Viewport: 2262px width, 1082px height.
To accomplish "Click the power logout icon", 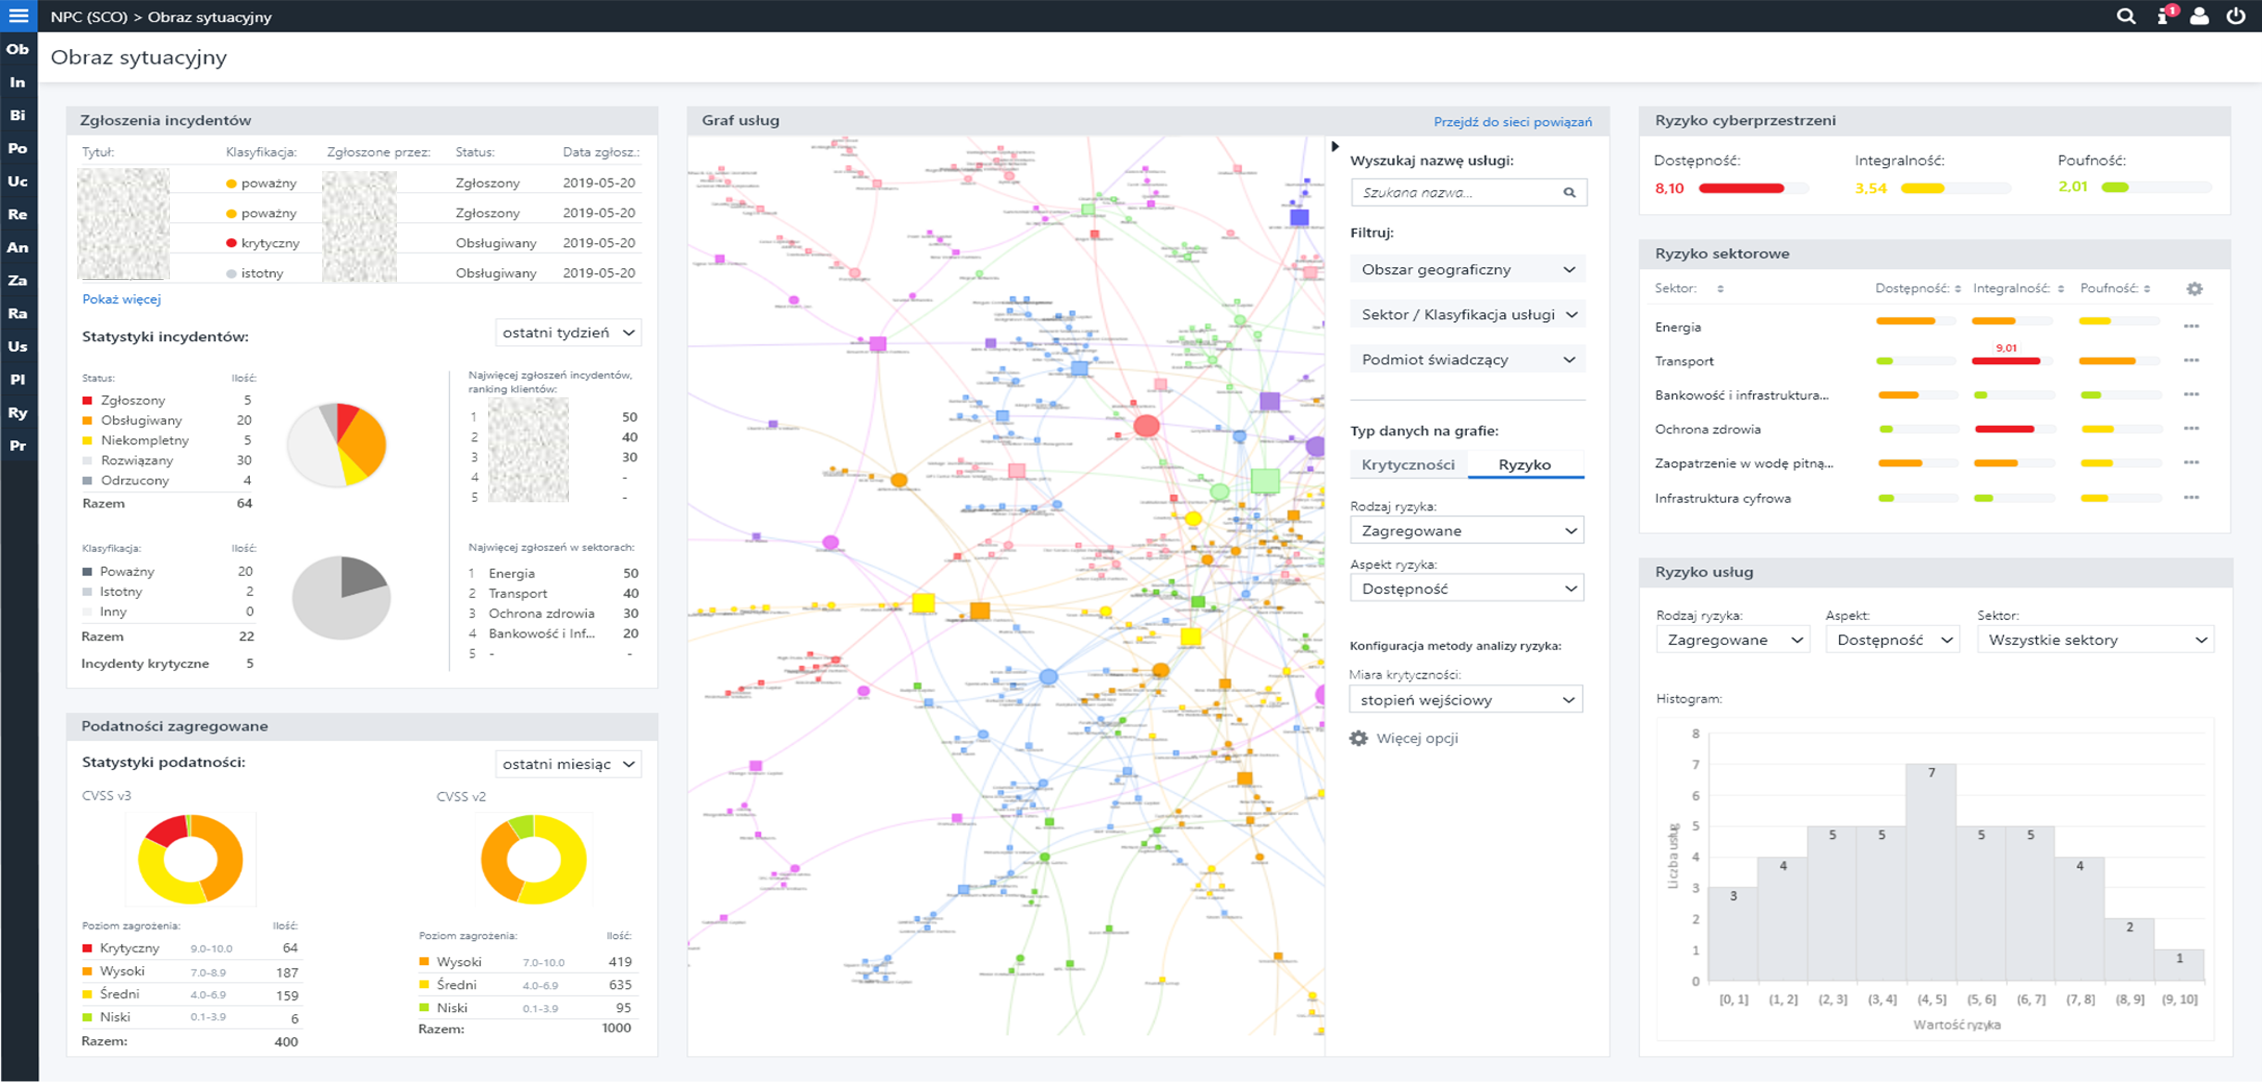I will 2236,16.
